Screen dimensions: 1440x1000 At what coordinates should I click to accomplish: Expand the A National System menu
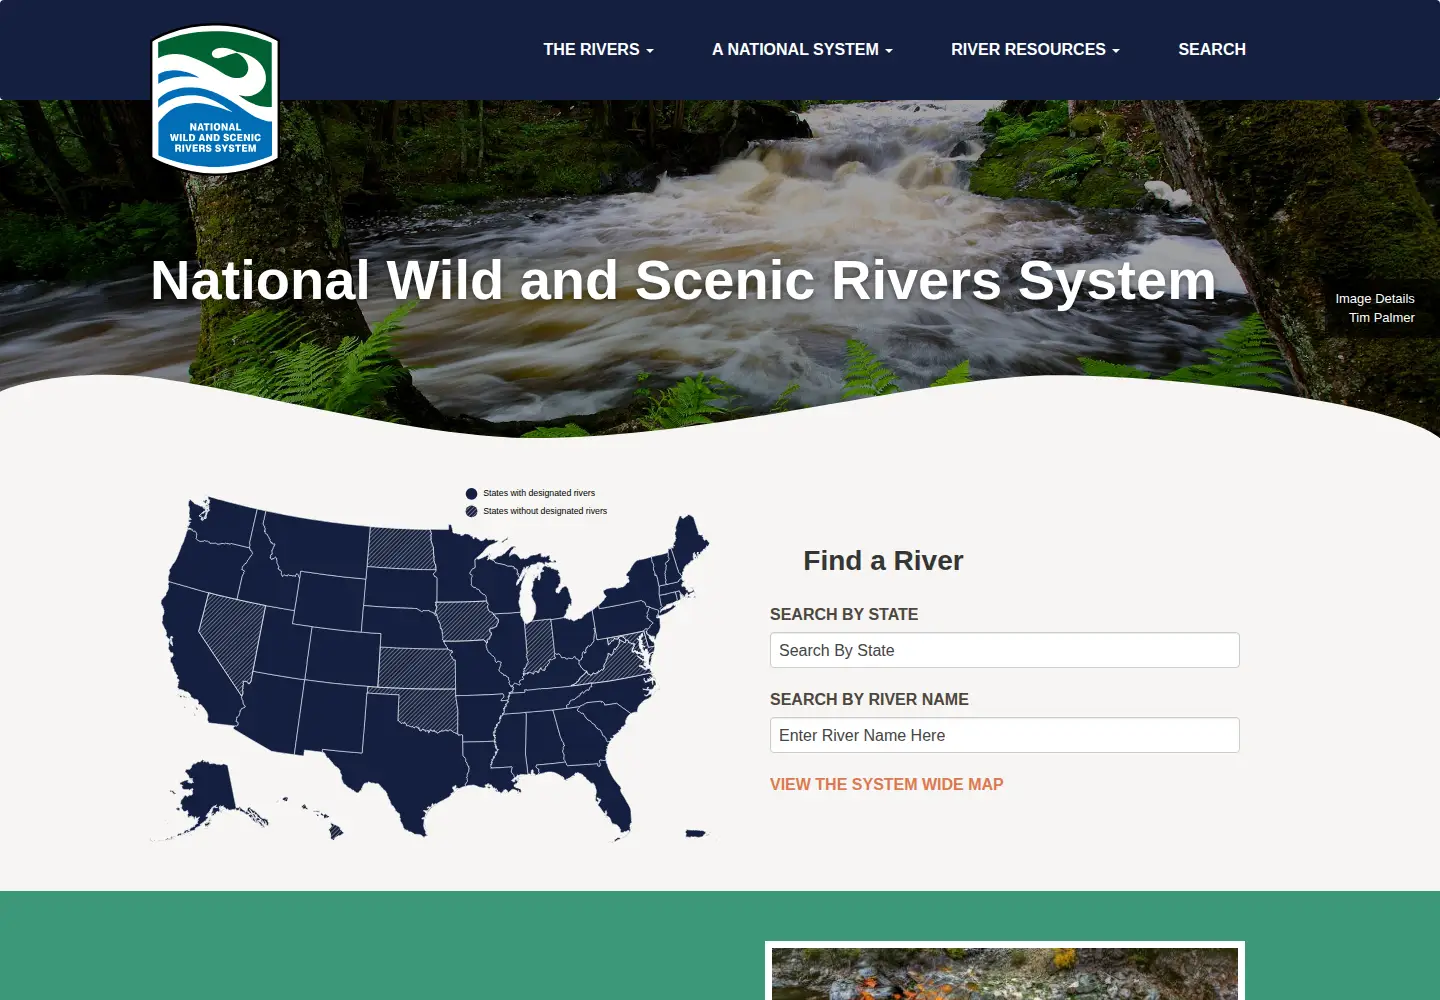pos(802,49)
